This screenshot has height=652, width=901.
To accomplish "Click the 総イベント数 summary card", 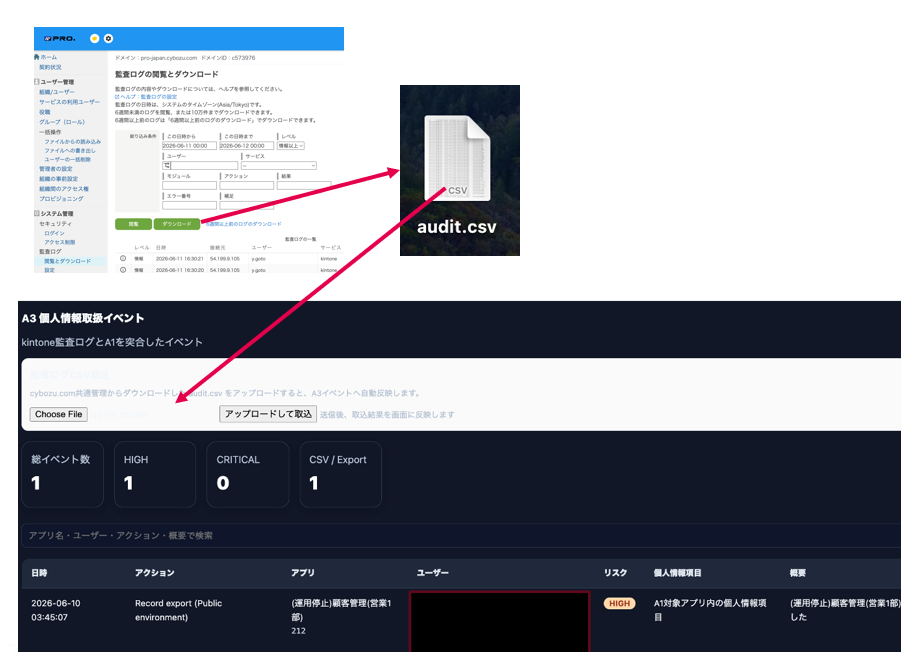I will coord(63,474).
